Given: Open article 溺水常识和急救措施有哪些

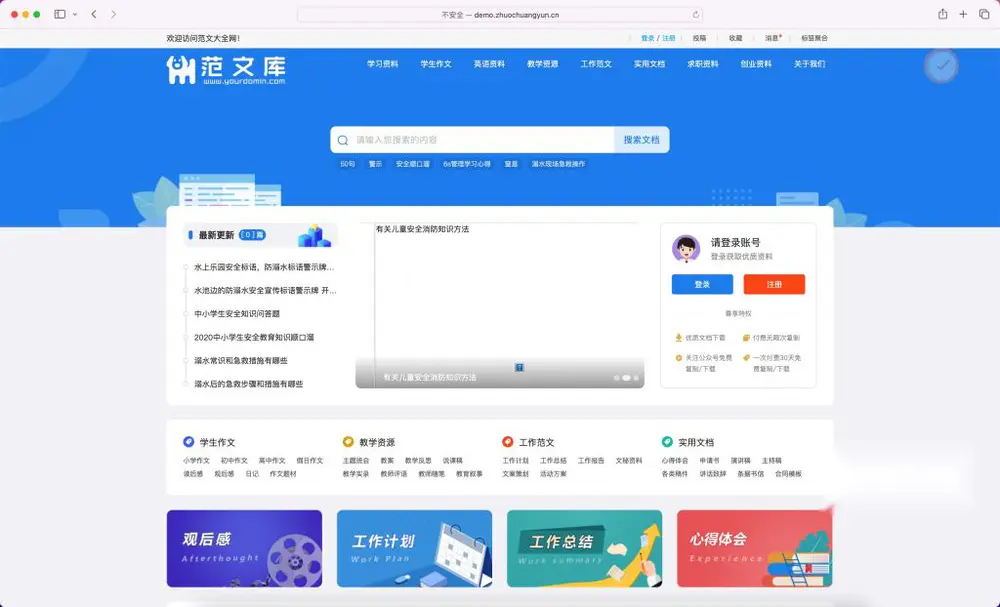Looking at the screenshot, I should tap(240, 360).
